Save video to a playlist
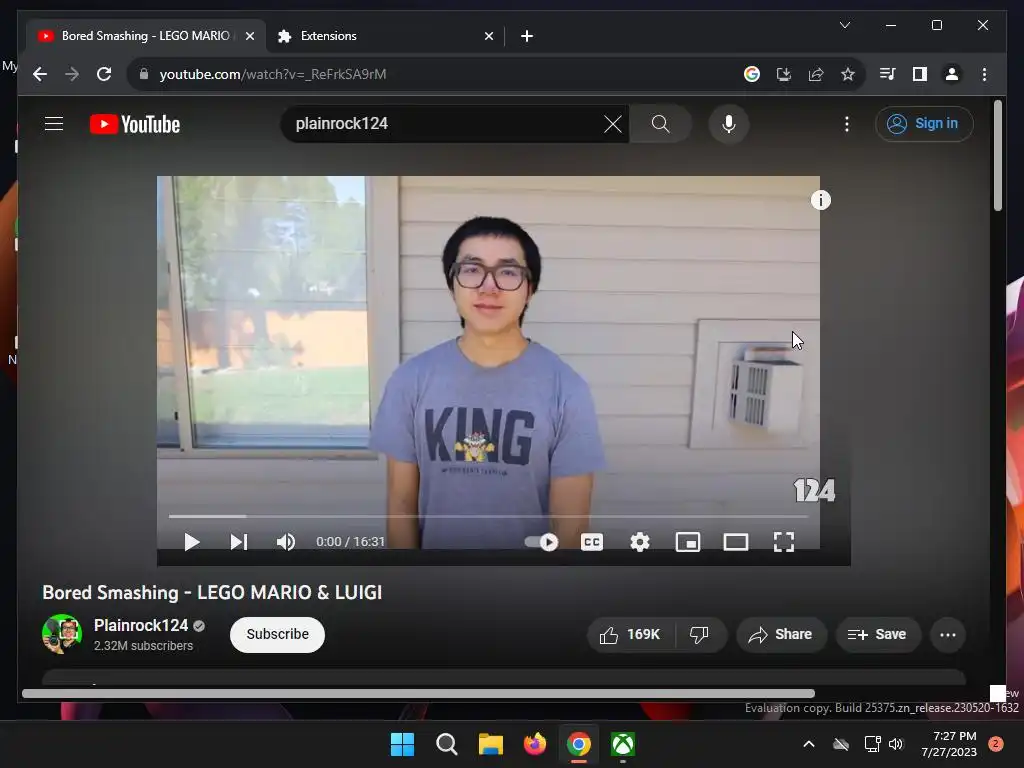The width and height of the screenshot is (1024, 768). click(878, 635)
